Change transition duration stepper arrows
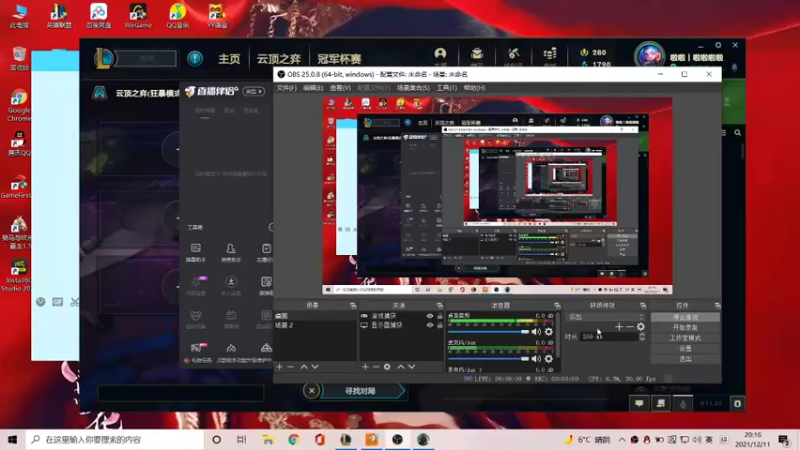This screenshot has height=450, width=800. 642,337
